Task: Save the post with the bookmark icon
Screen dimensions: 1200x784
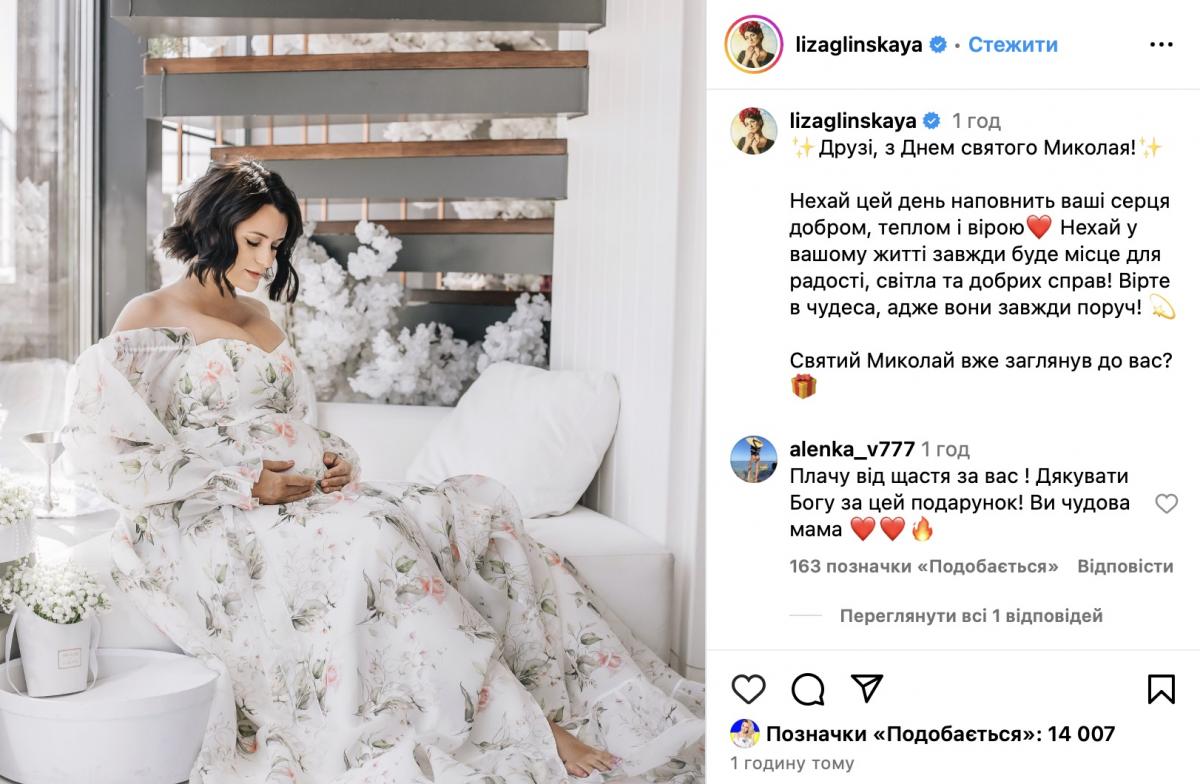Action: click(x=1161, y=689)
